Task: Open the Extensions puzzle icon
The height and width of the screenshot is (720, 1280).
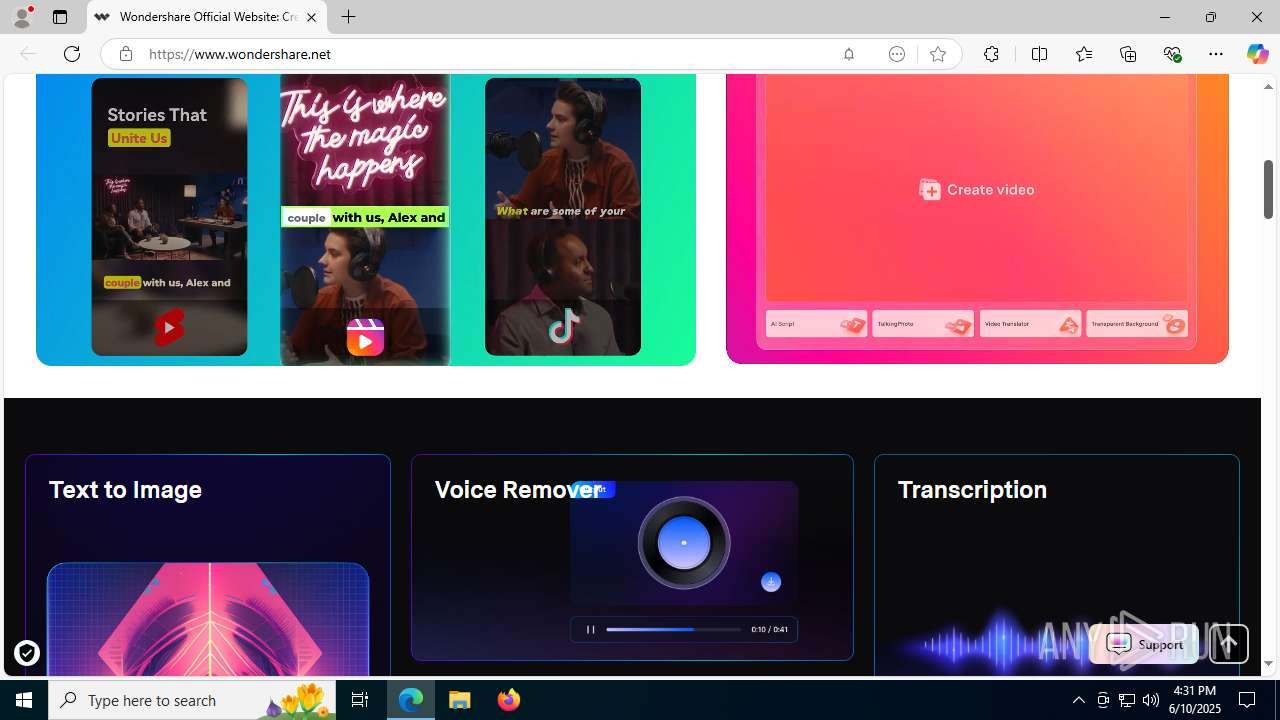Action: tap(991, 54)
